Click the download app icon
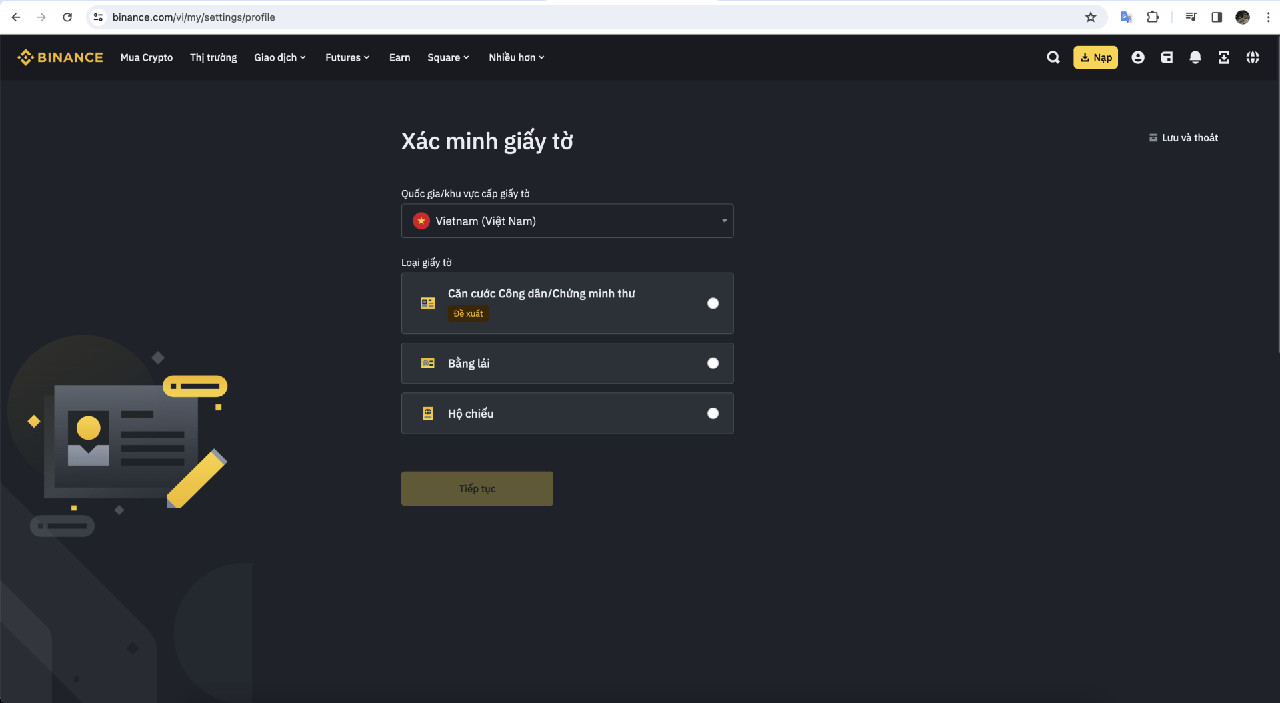This screenshot has width=1280, height=703. pos(1224,58)
